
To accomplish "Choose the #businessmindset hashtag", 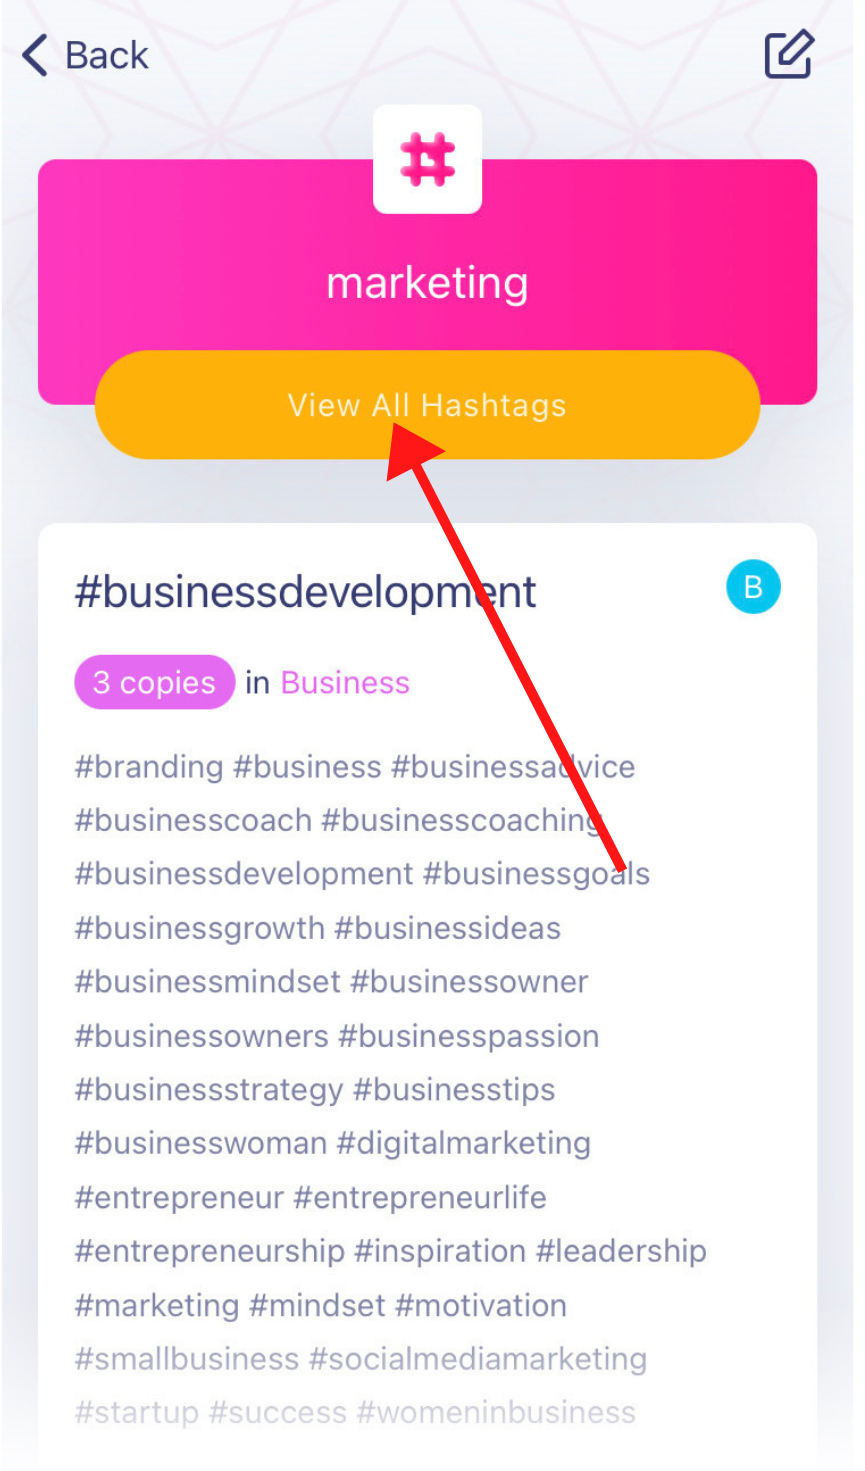I will 208,981.
